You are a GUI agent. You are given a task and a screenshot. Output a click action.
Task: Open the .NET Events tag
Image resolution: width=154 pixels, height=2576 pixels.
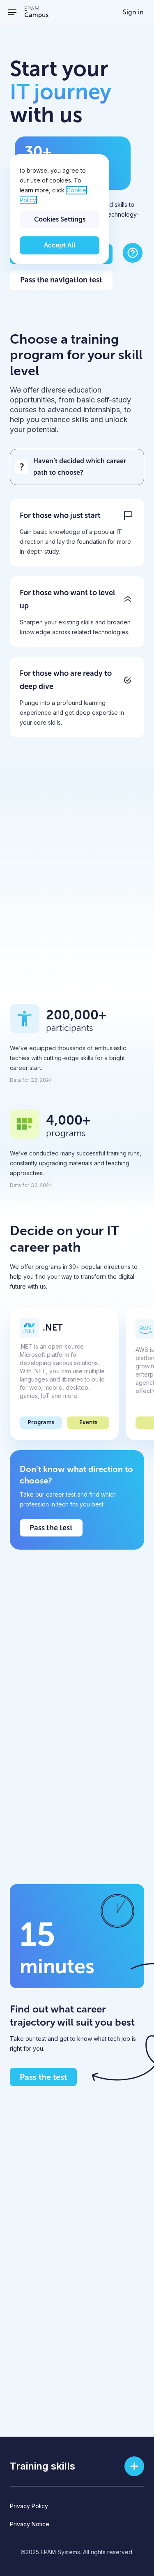(88, 1422)
